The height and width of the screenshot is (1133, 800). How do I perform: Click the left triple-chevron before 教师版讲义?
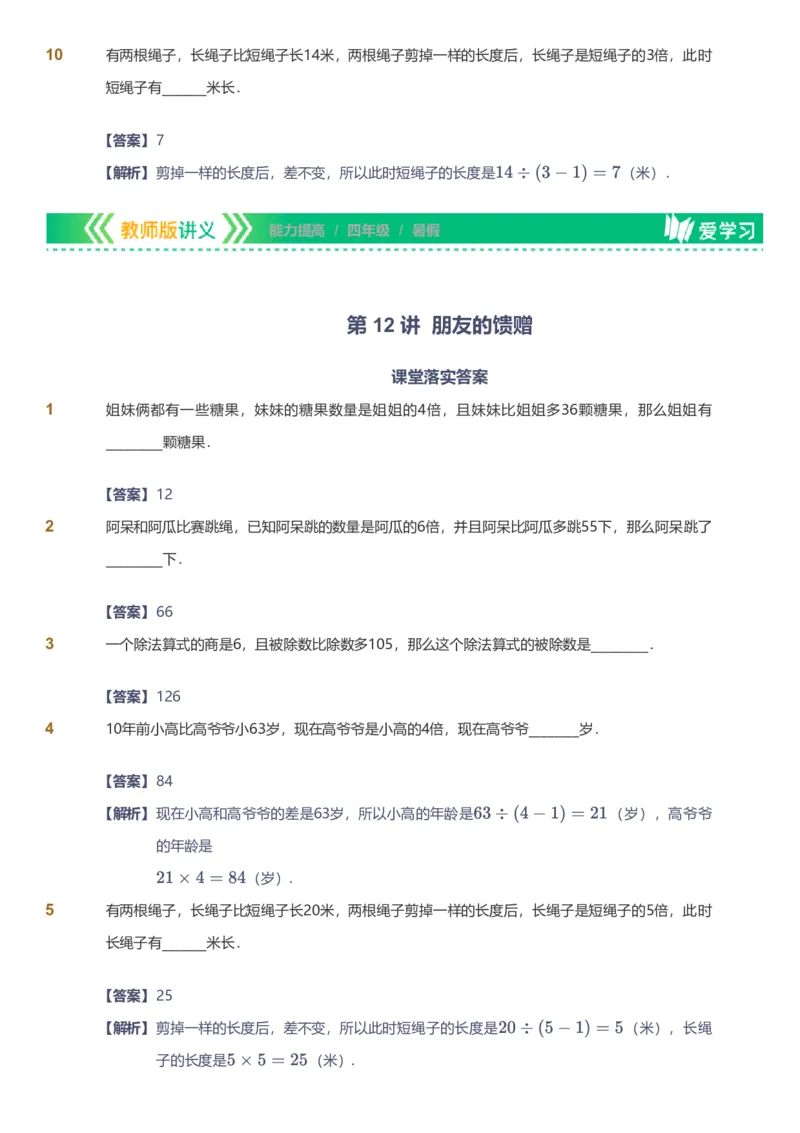[x=97, y=229]
